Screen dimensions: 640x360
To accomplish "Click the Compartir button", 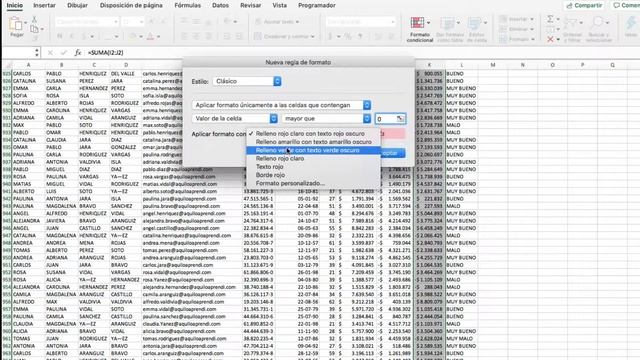I will [x=584, y=5].
